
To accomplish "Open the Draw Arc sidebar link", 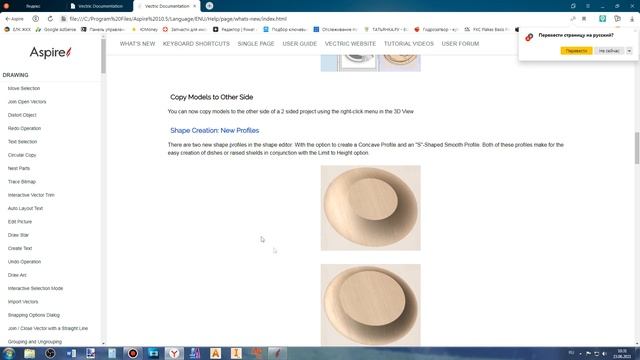I will 17,275.
